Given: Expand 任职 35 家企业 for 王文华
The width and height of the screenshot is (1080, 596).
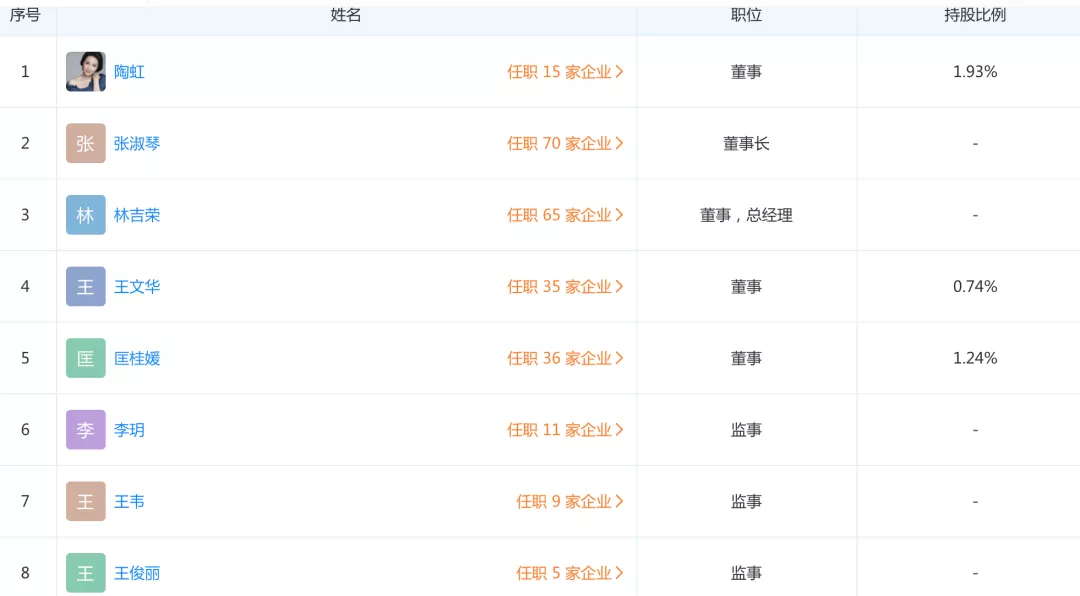Looking at the screenshot, I should [565, 287].
